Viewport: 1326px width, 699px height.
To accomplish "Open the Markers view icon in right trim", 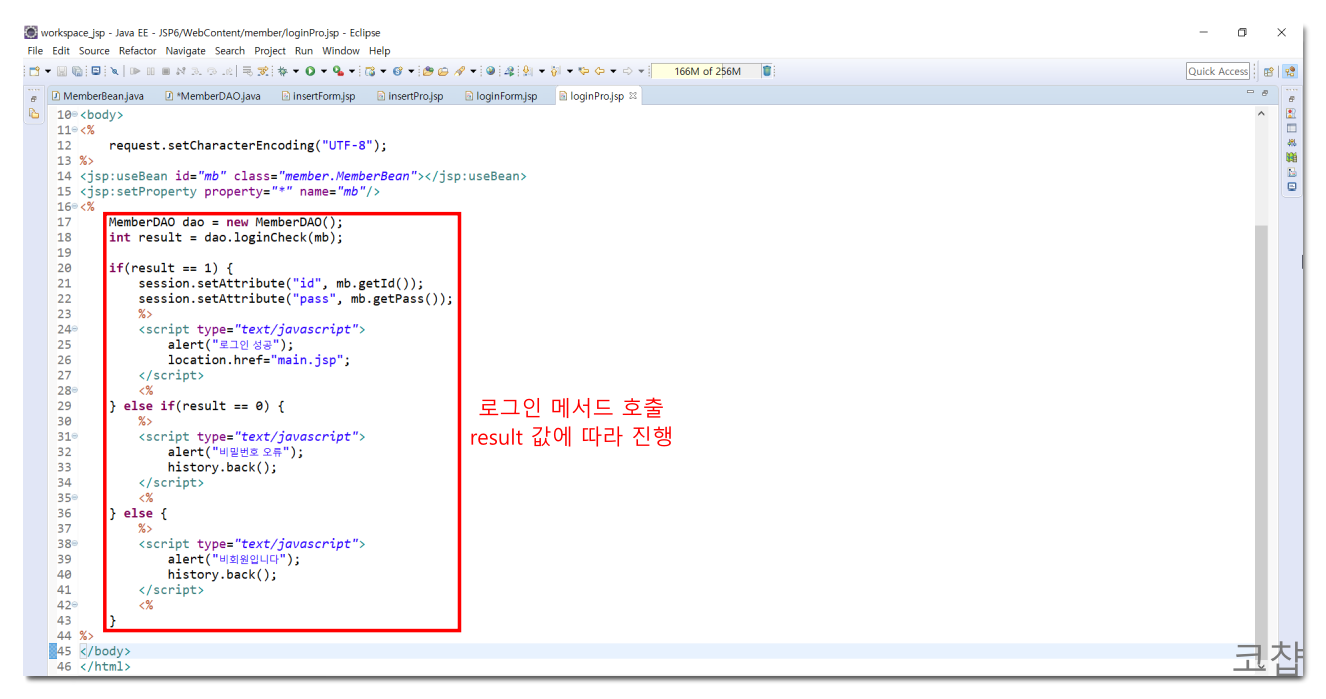I will (1292, 114).
